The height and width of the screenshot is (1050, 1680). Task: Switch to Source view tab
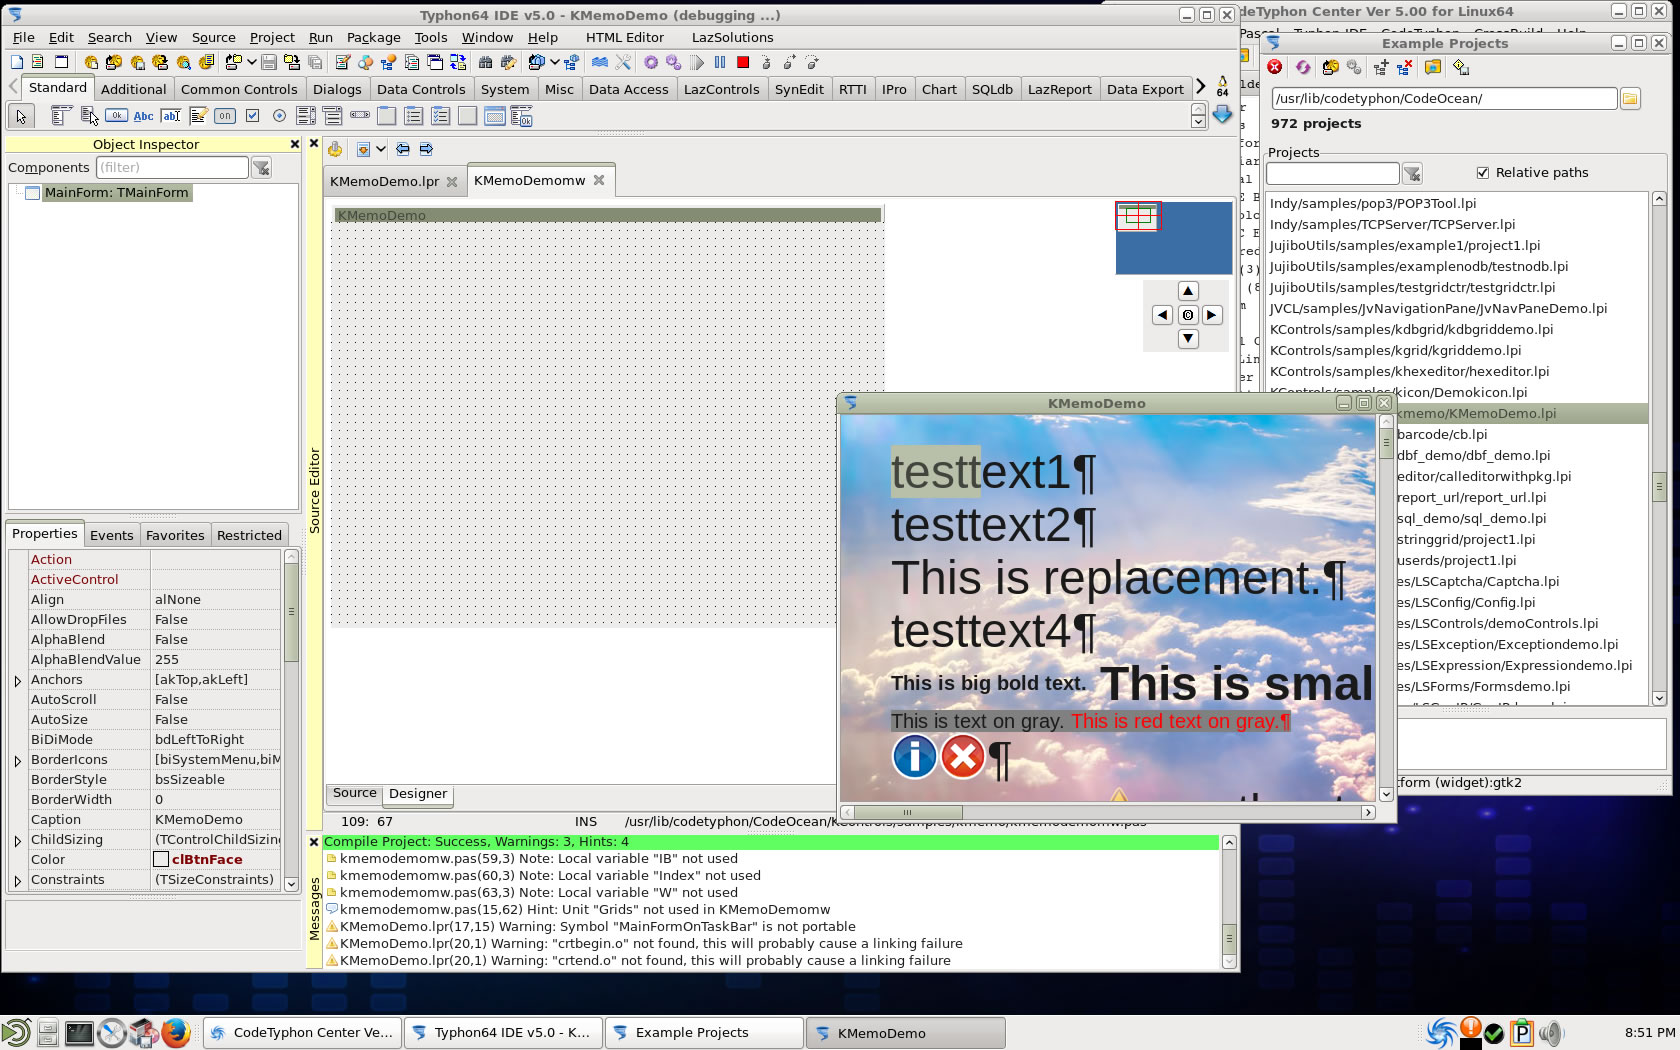[355, 793]
